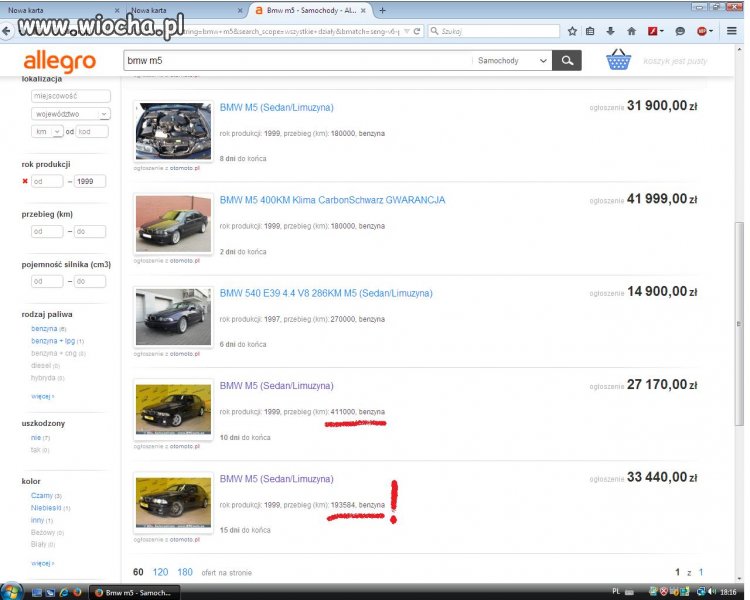Open thumbnail of 14 900,00 zł listing
The width and height of the screenshot is (750, 600).
(173, 317)
